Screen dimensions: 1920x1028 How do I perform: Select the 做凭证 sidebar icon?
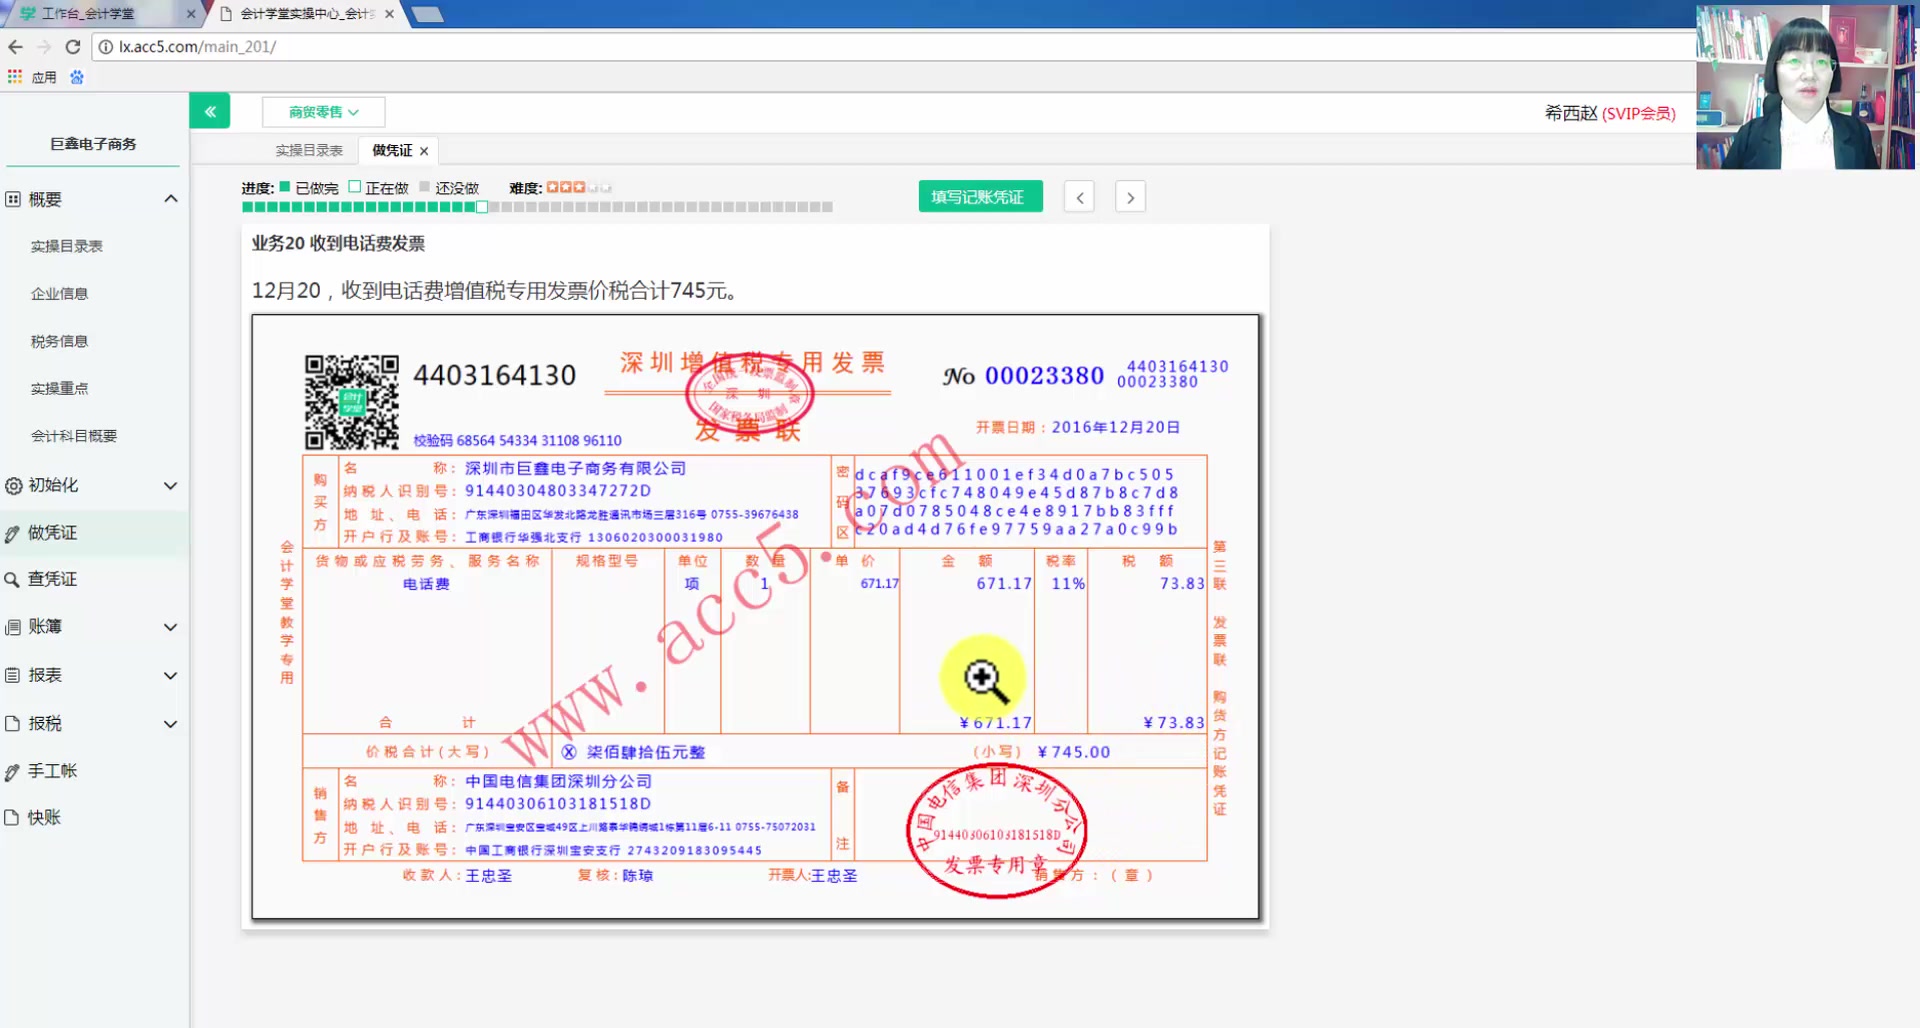pos(13,532)
